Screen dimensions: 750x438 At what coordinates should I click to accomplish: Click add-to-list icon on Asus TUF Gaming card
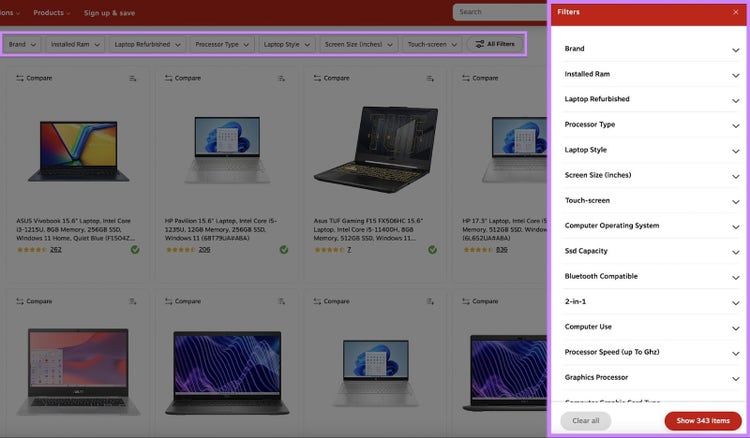(430, 78)
